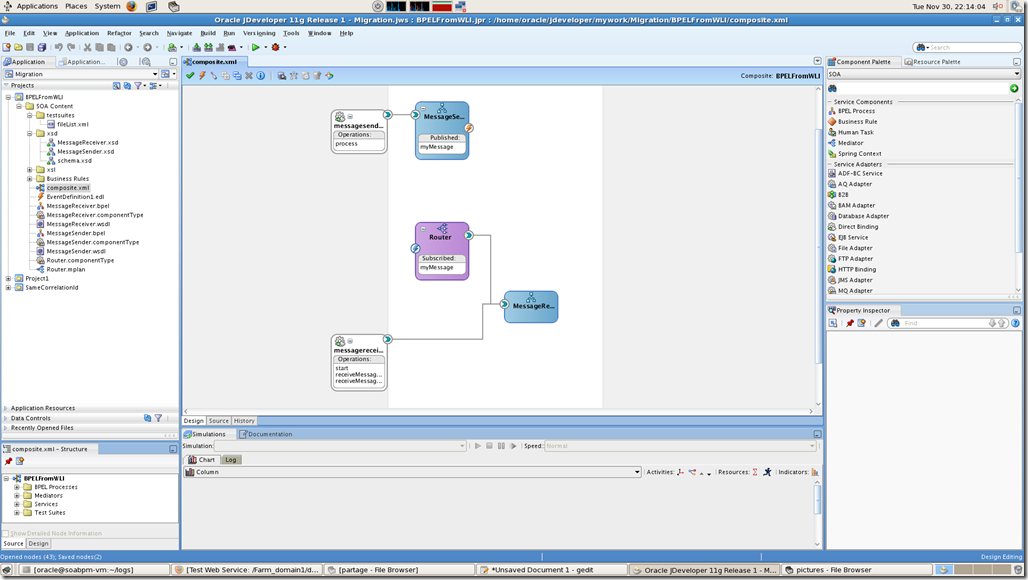Select BPEL Process in Component Palette

click(x=856, y=111)
